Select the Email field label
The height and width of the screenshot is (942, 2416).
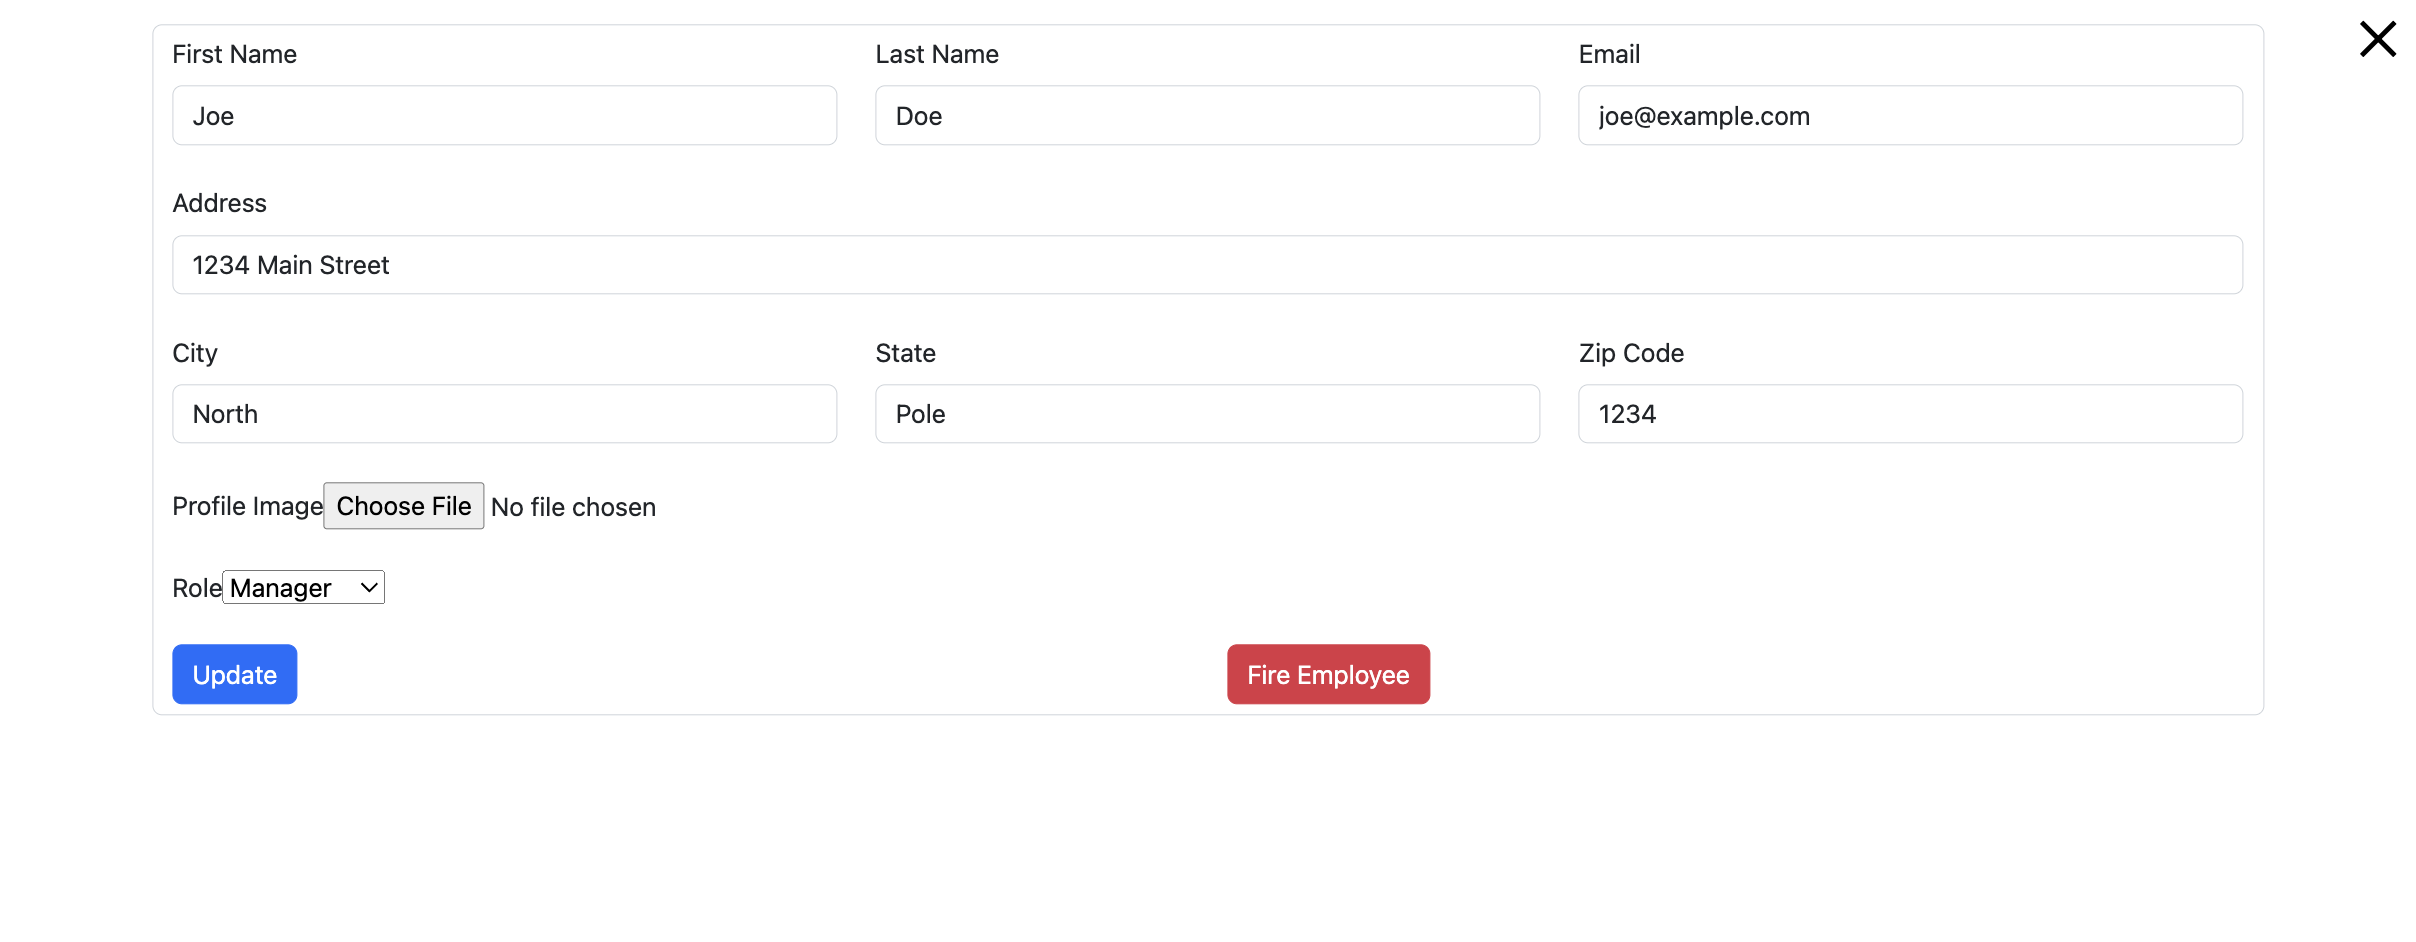(1608, 54)
